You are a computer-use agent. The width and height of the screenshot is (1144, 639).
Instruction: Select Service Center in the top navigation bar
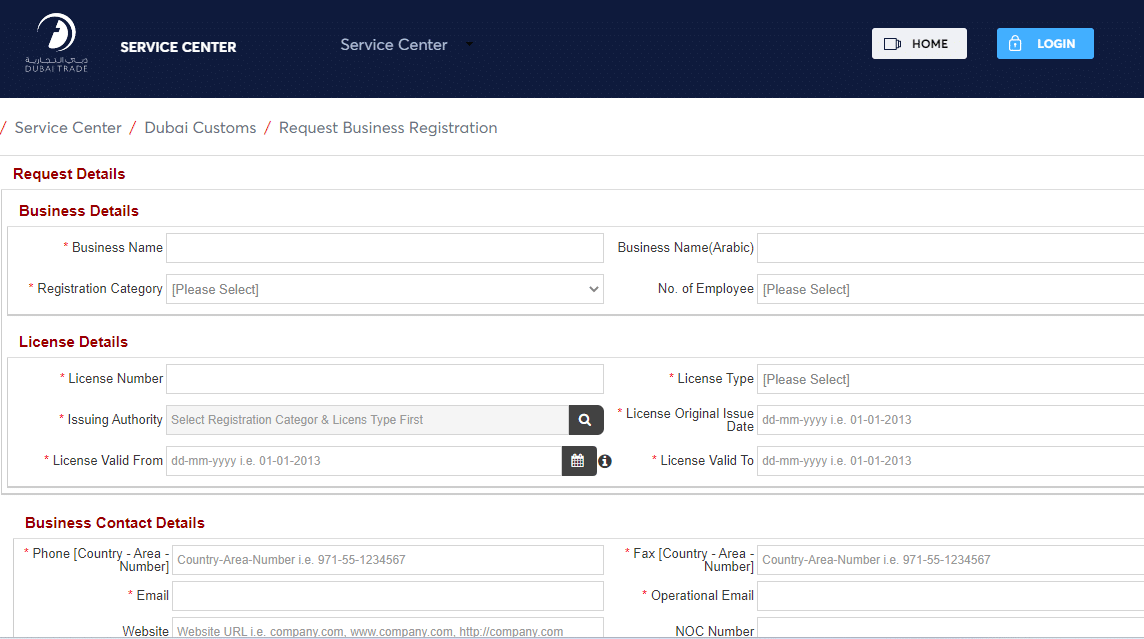click(x=394, y=45)
